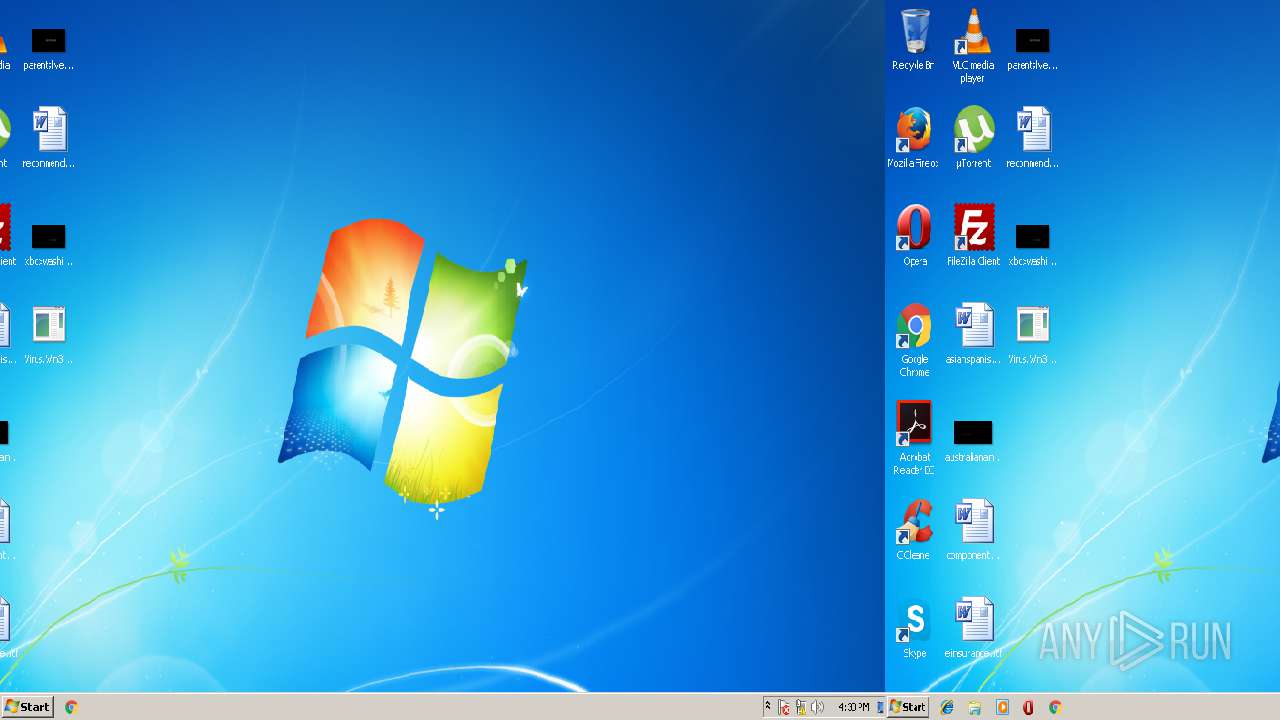Select recommend document in left desktop copy

[x=48, y=138]
